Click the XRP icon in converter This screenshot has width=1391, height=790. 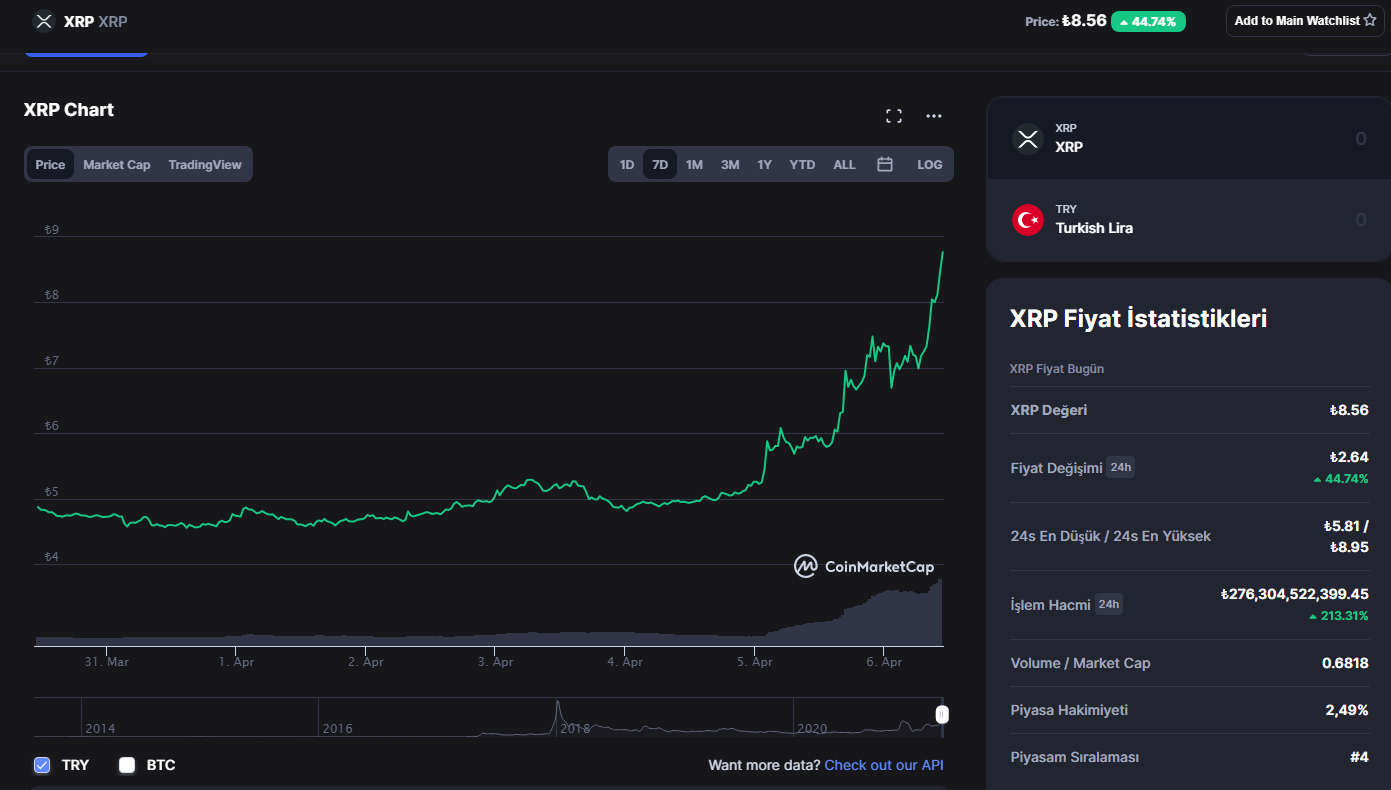click(x=1028, y=138)
